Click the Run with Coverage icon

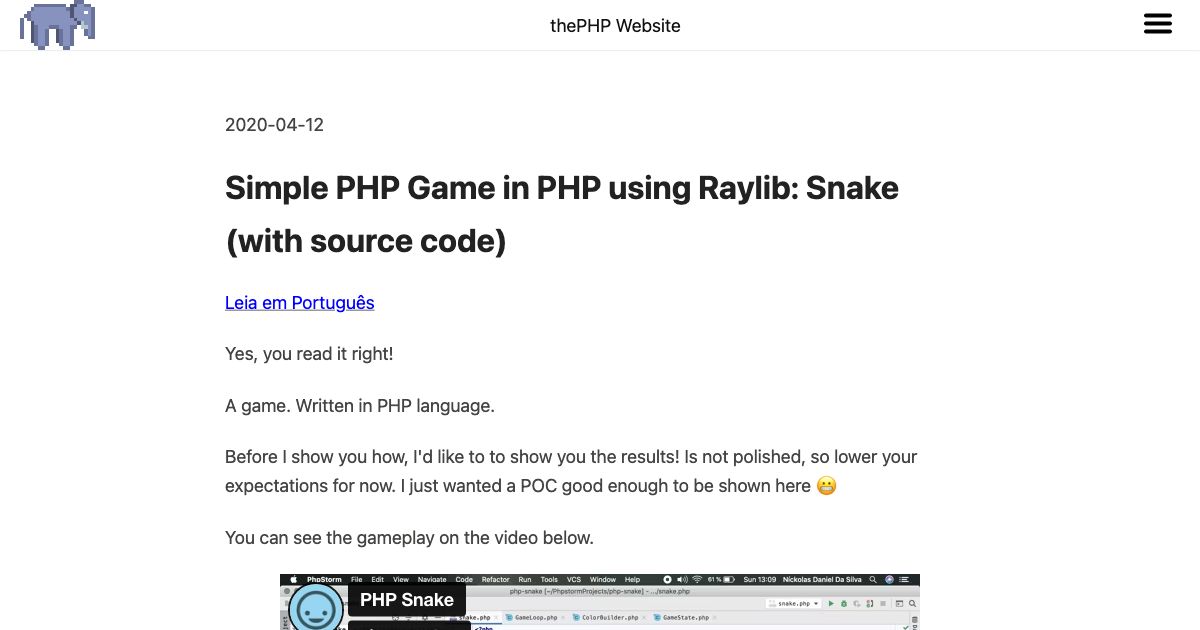(857, 603)
